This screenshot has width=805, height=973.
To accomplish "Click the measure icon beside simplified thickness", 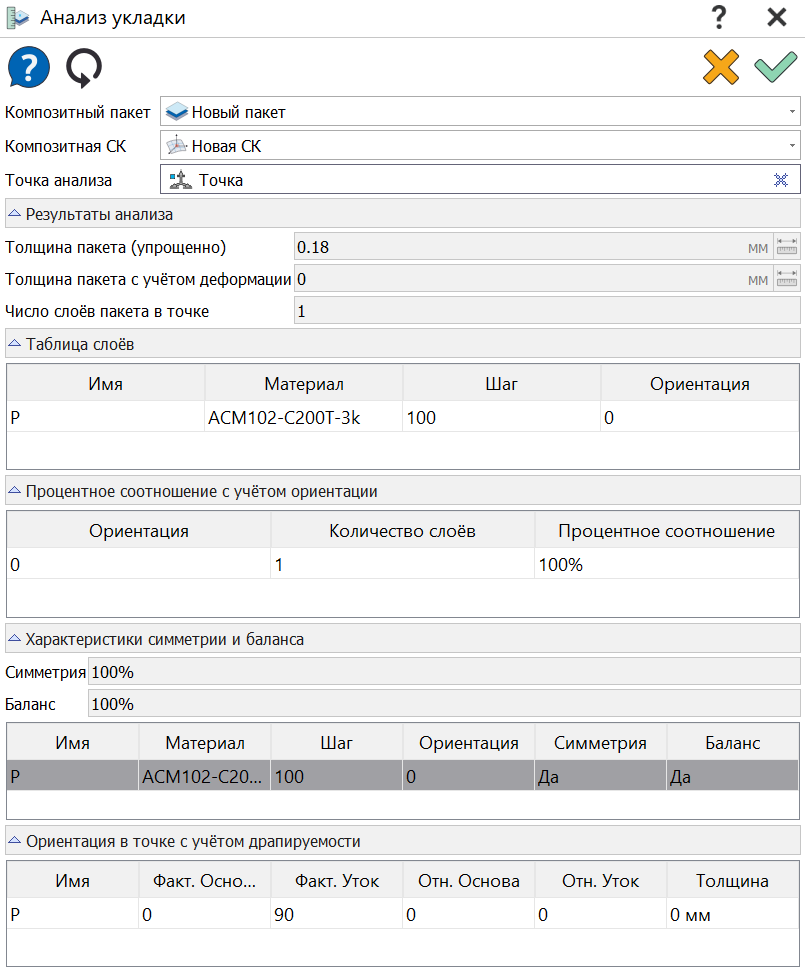I will pos(786,247).
